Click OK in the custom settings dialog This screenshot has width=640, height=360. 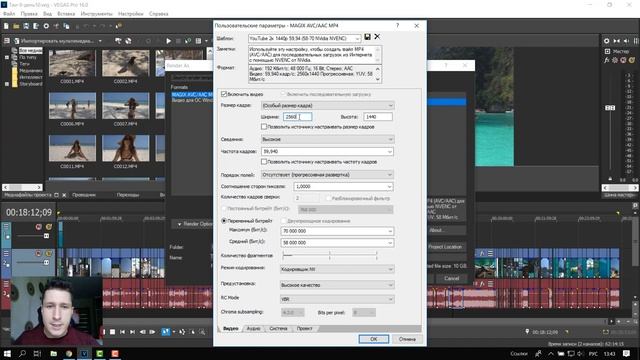[373, 339]
